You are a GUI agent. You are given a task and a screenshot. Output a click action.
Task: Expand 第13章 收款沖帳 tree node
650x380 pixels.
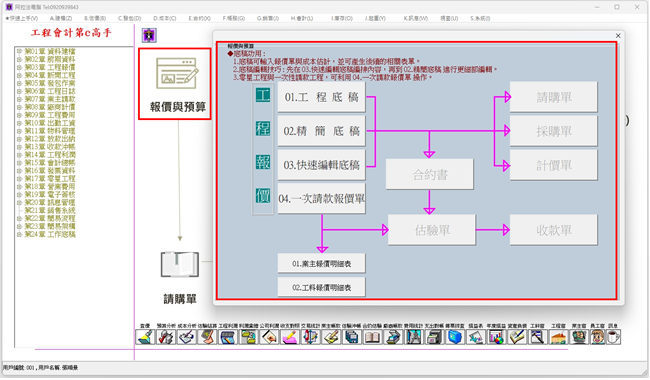(x=19, y=147)
